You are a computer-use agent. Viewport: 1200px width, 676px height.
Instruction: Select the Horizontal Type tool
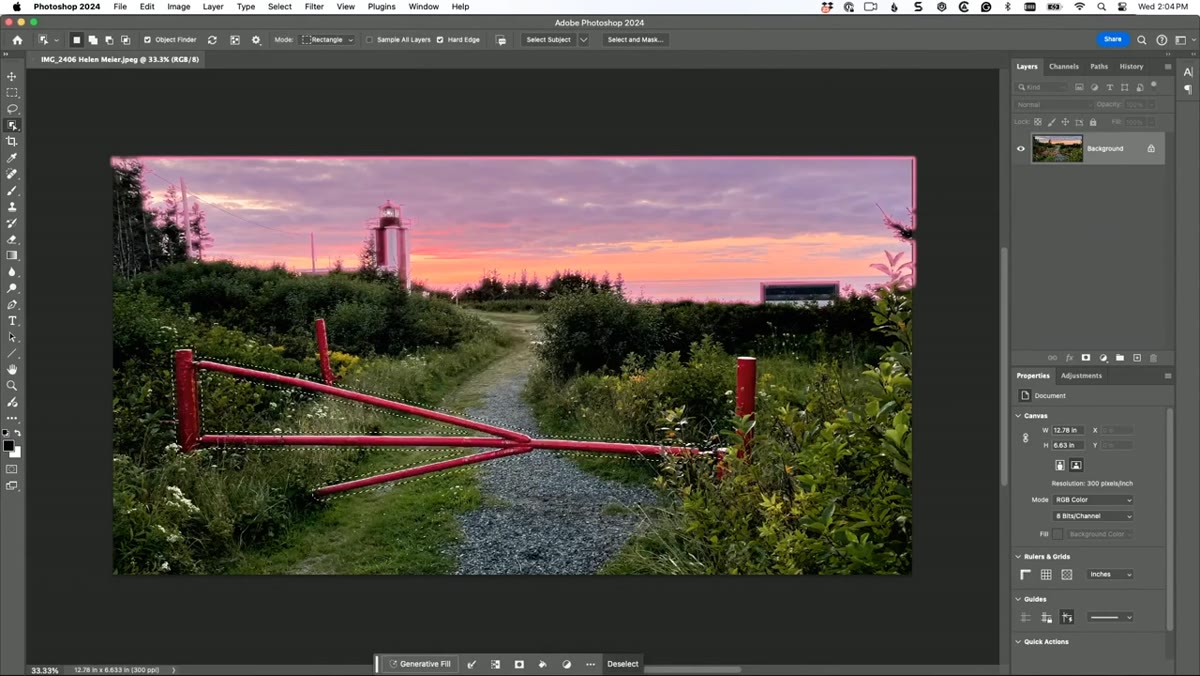(x=12, y=321)
